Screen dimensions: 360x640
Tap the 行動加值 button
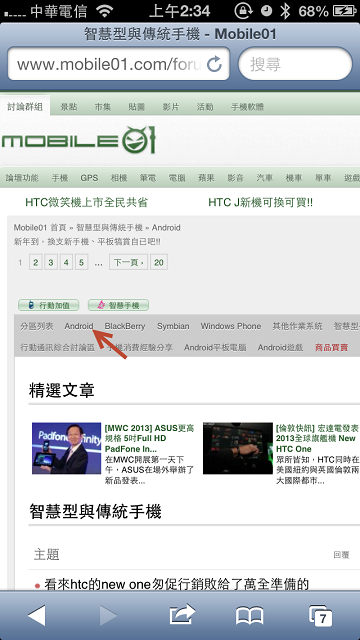(x=49, y=305)
